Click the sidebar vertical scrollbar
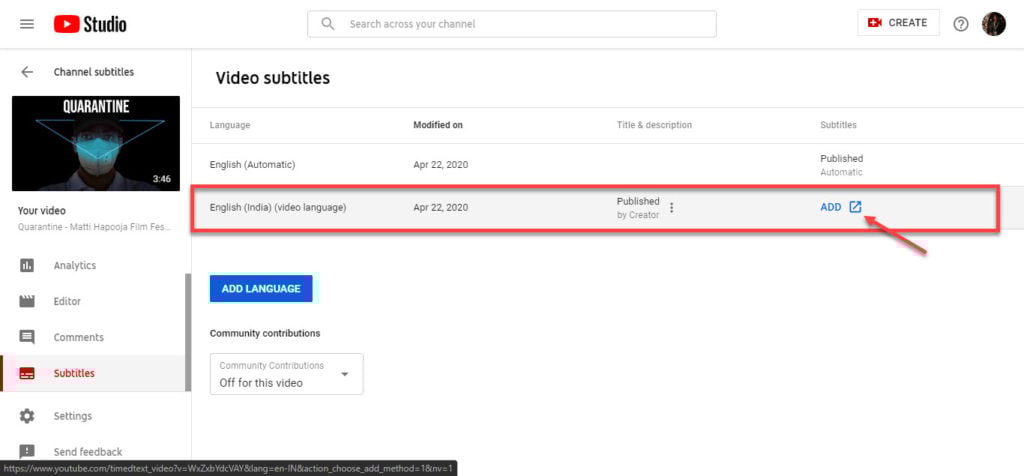This screenshot has height=476, width=1024. (x=188, y=332)
